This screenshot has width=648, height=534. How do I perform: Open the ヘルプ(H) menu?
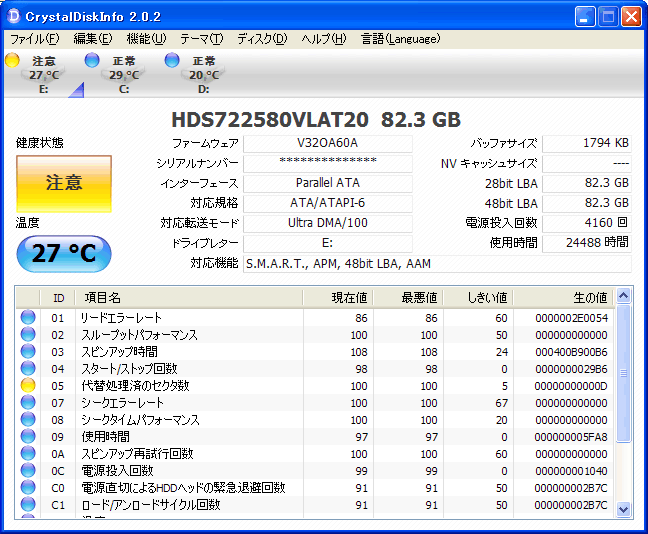(324, 39)
